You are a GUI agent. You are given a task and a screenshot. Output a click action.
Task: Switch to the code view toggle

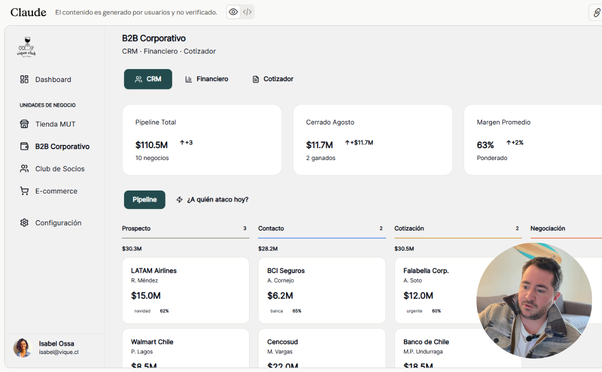(x=247, y=12)
